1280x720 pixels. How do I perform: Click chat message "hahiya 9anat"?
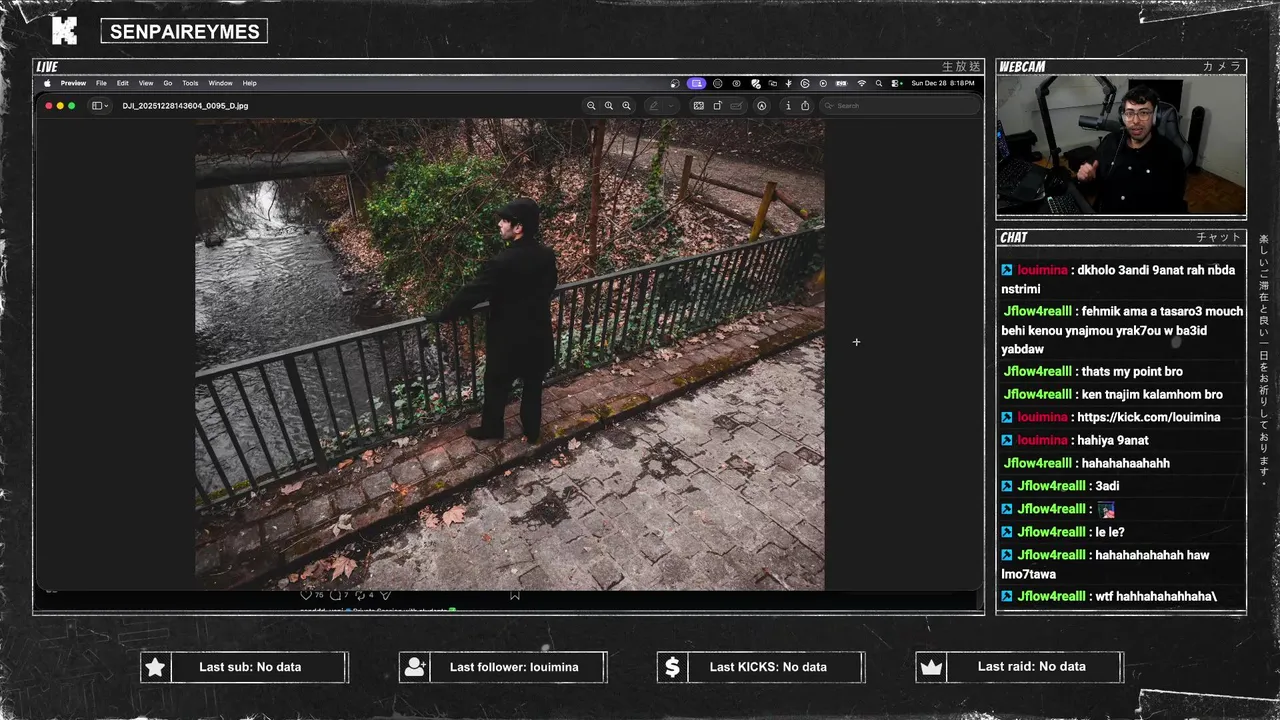(x=1113, y=440)
